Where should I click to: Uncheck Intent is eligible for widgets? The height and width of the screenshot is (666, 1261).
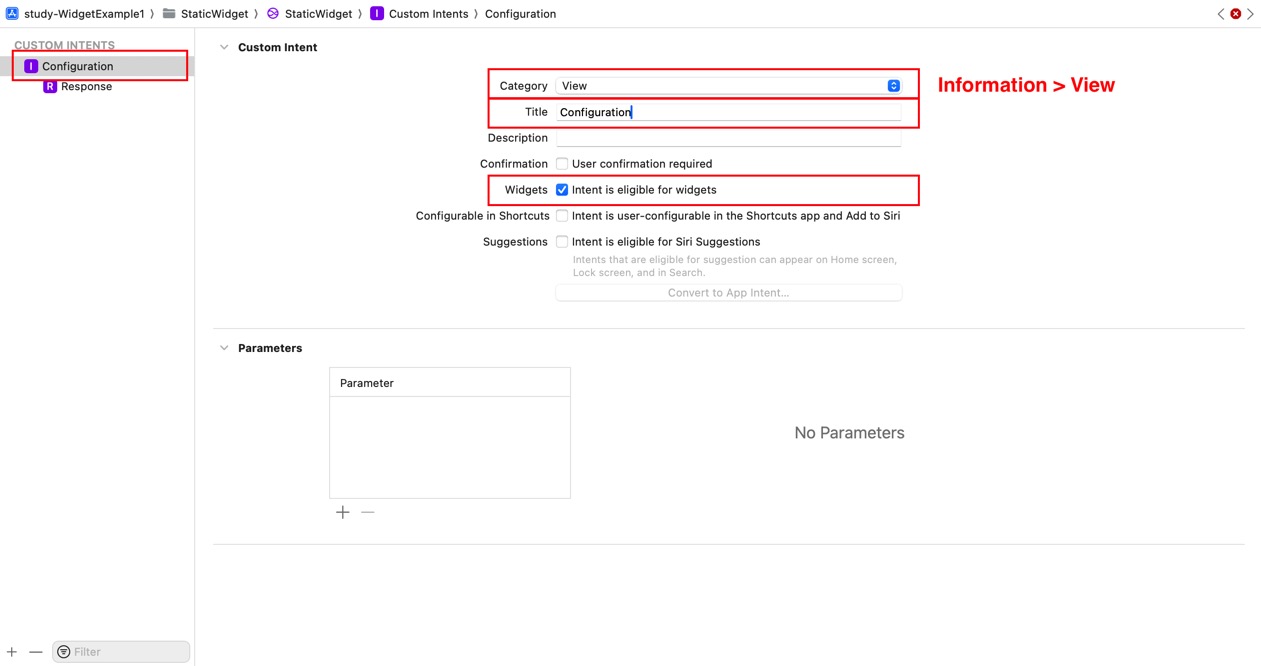point(562,190)
